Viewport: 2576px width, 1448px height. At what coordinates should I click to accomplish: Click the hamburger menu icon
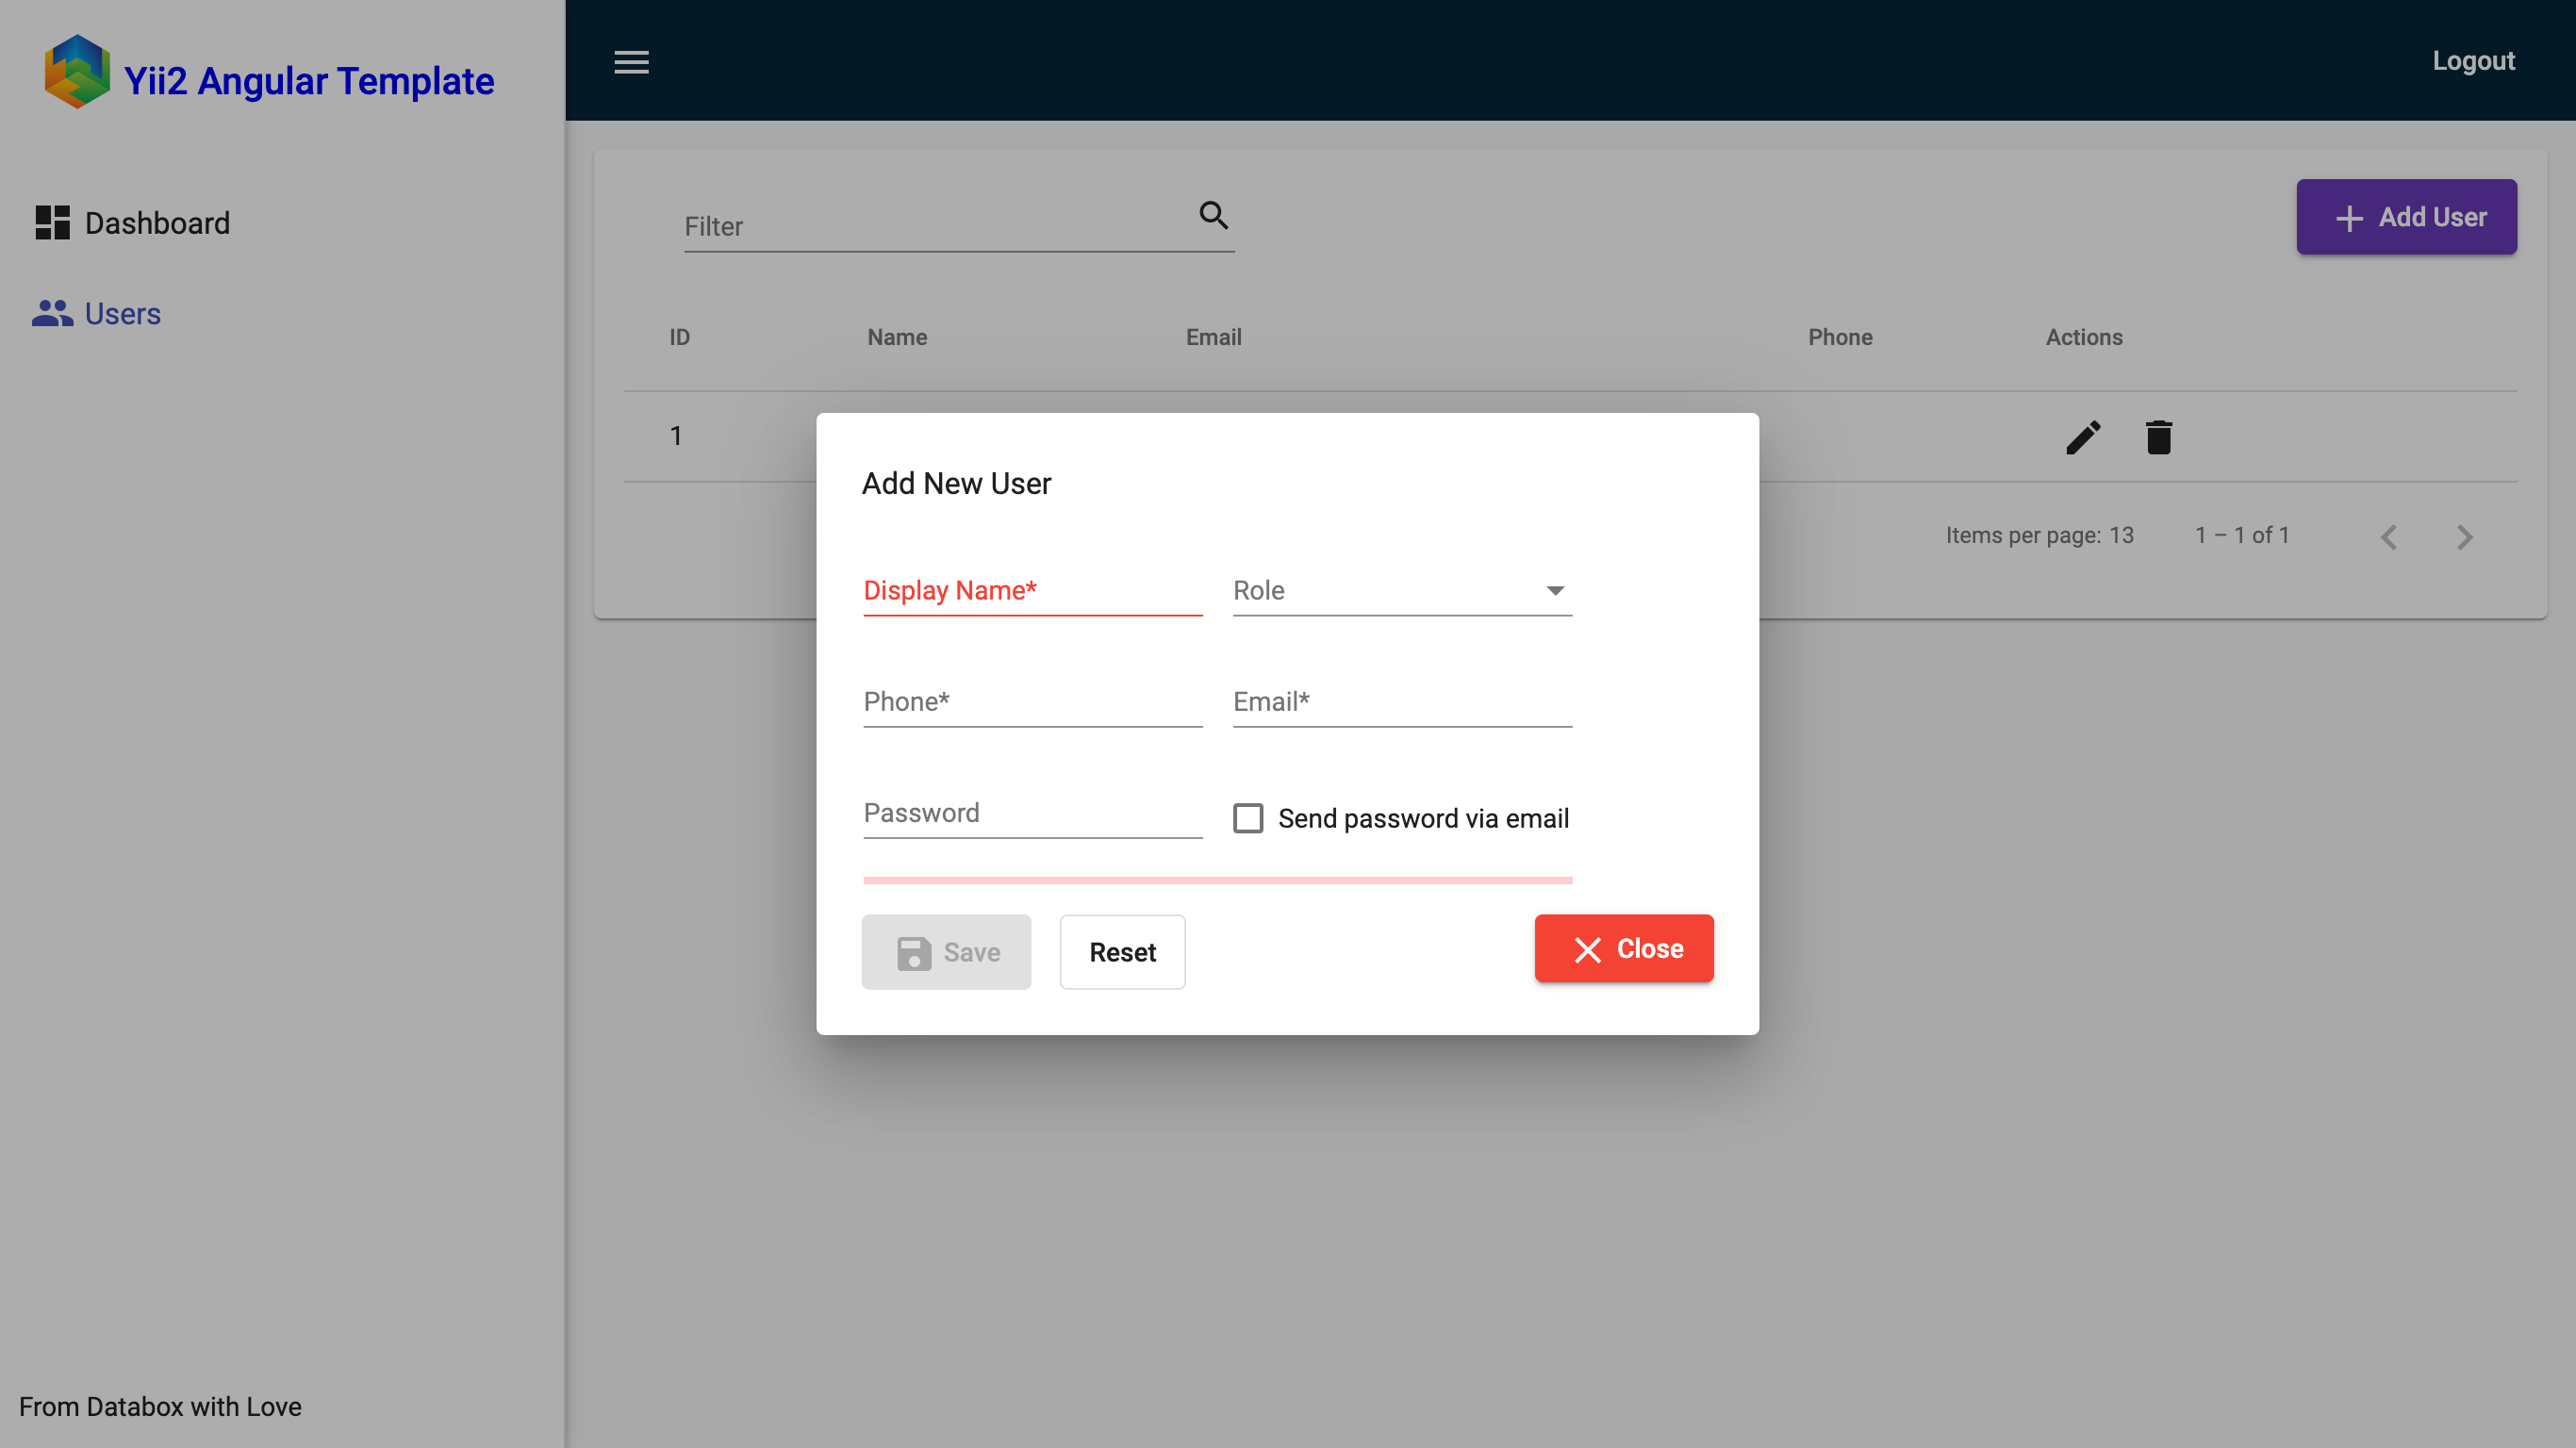point(631,62)
